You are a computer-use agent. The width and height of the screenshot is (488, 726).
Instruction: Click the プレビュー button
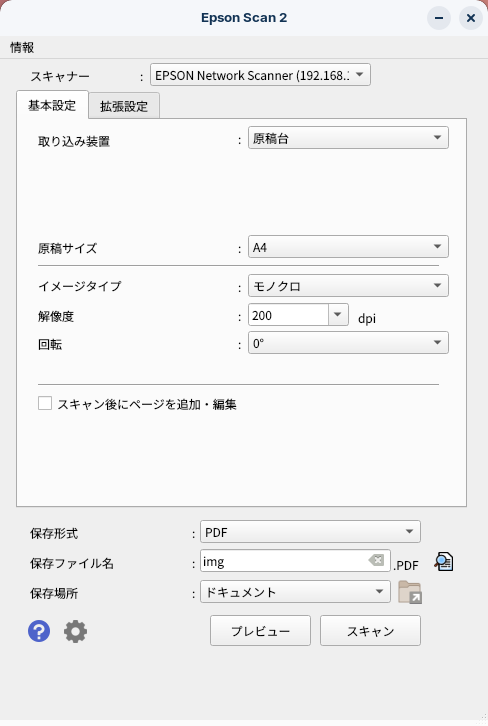(x=260, y=631)
